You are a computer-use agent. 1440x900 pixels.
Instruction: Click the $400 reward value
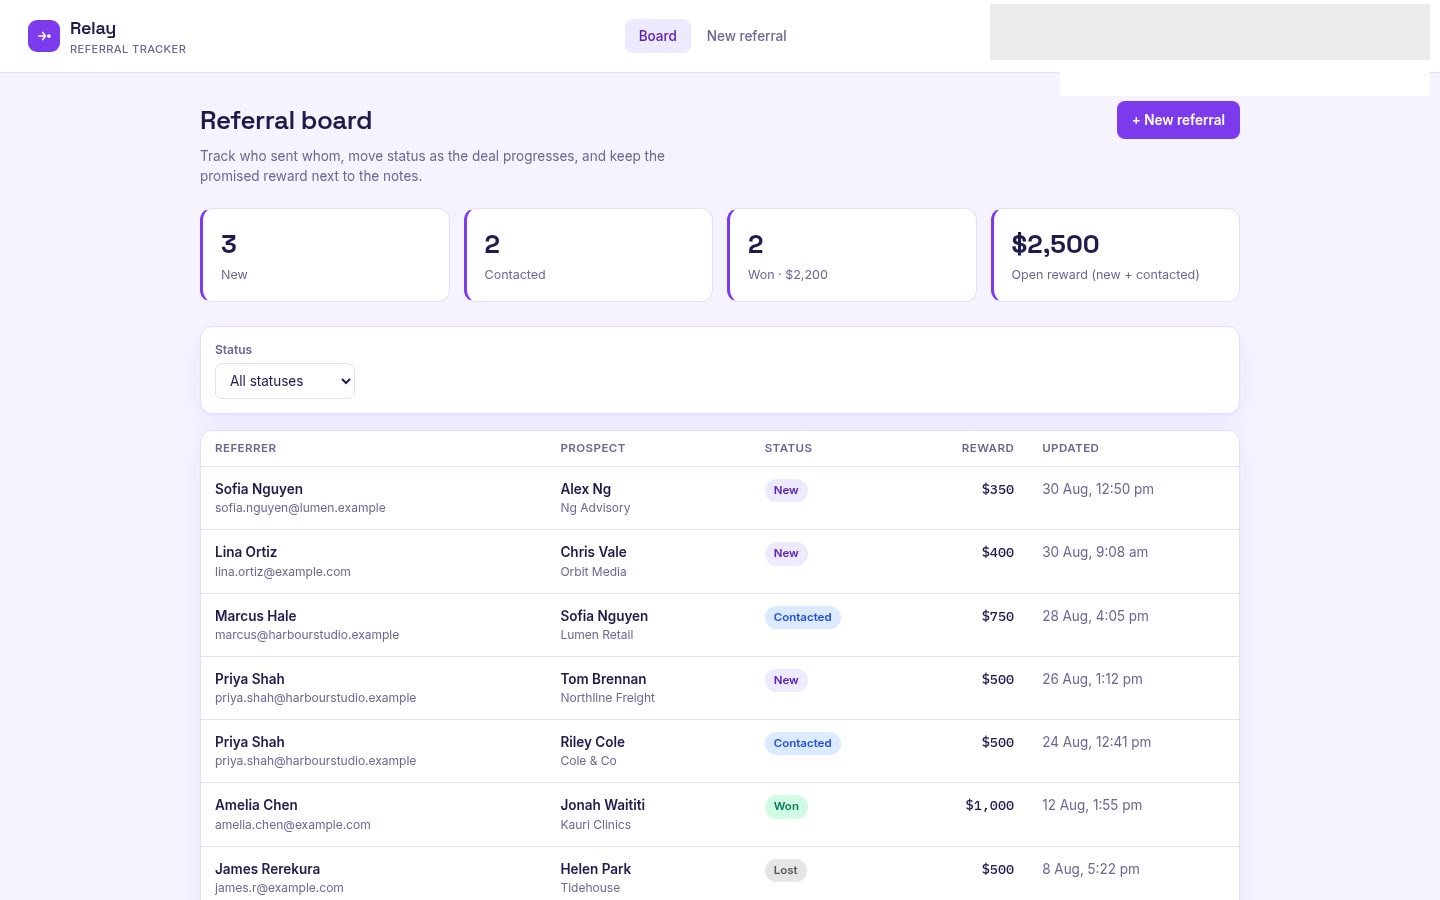(x=998, y=552)
